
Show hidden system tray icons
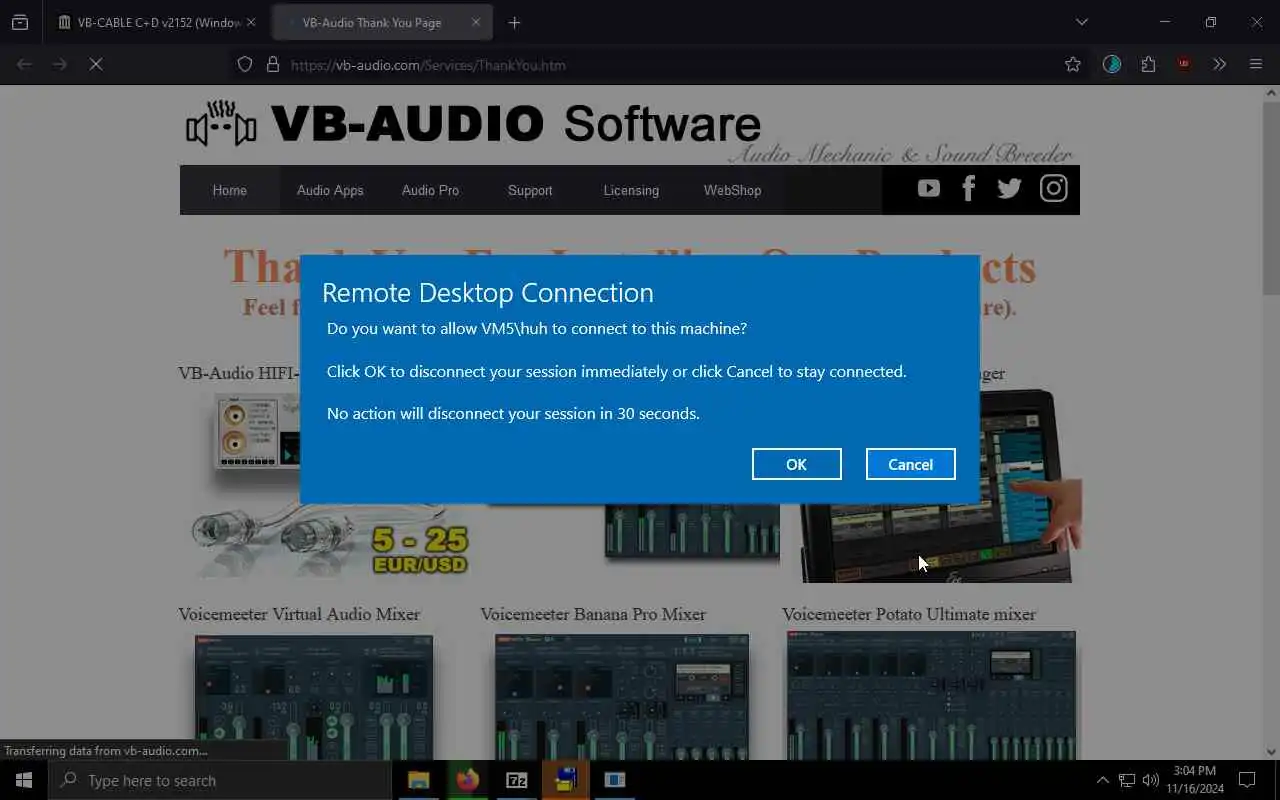pos(1103,780)
